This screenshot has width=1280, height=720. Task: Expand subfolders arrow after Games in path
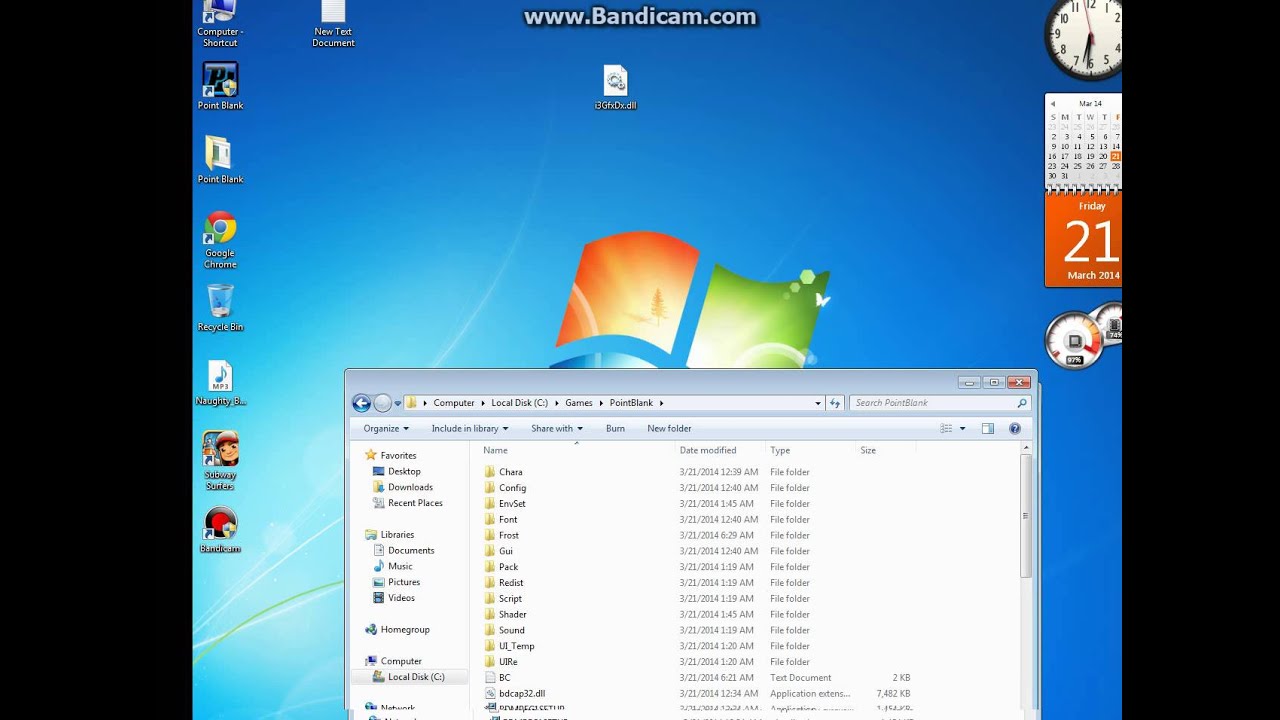[x=601, y=403]
